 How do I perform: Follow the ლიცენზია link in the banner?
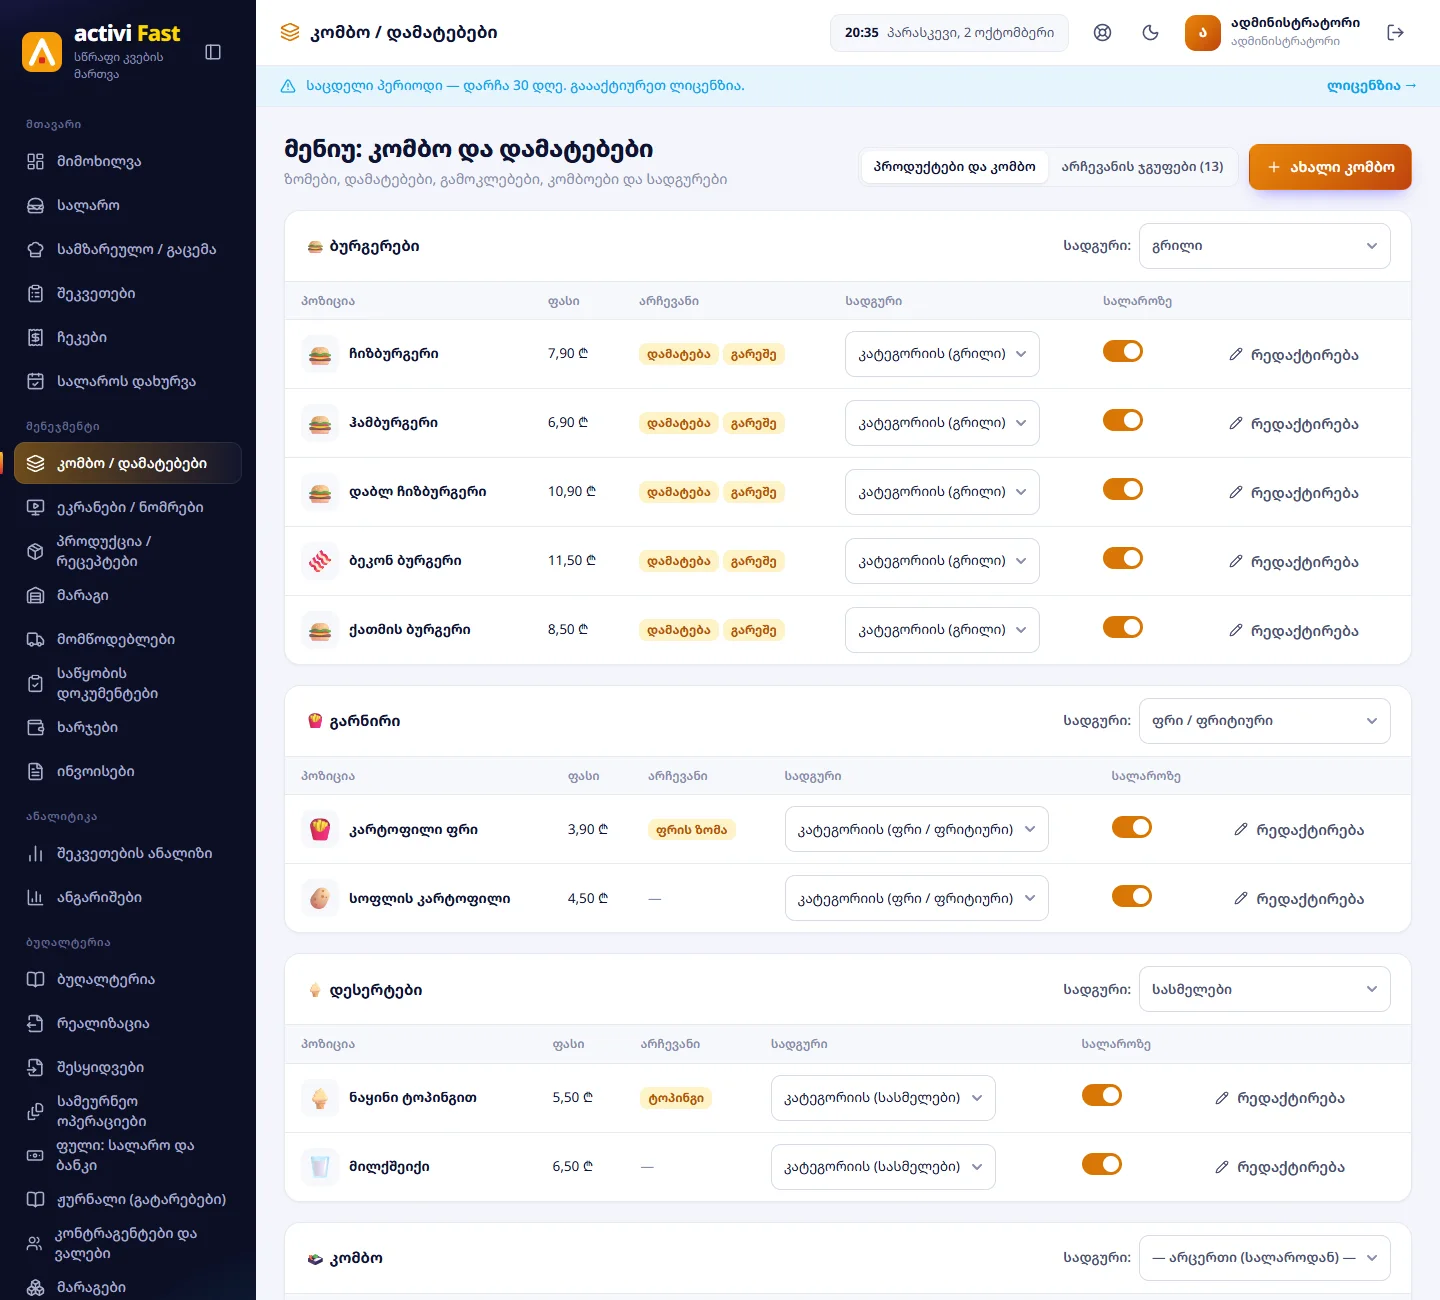(x=1372, y=86)
